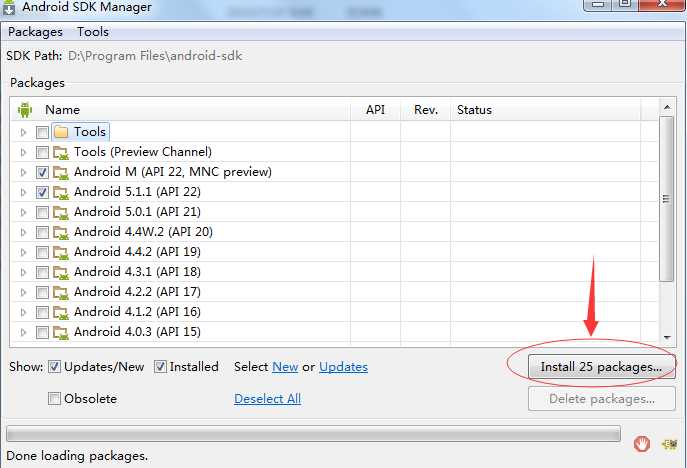Expand the Tools tree node
This screenshot has width=687, height=468.
23,132
